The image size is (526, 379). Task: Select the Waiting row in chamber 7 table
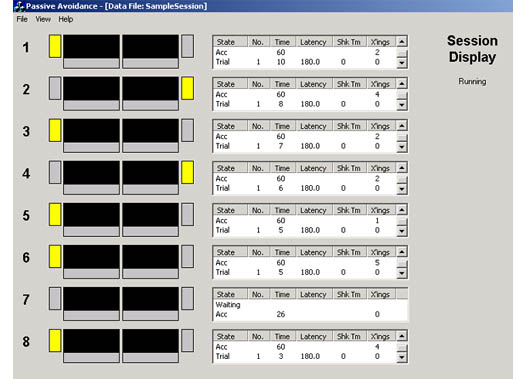click(x=310, y=305)
